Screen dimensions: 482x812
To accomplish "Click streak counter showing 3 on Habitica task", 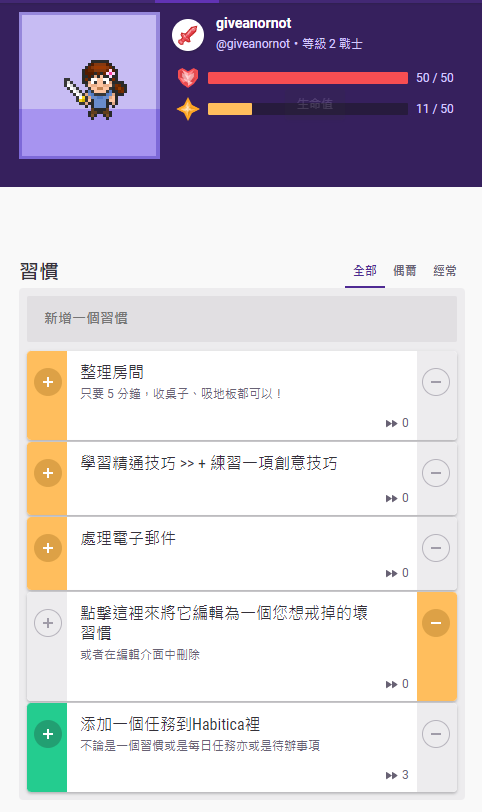I will 397,775.
